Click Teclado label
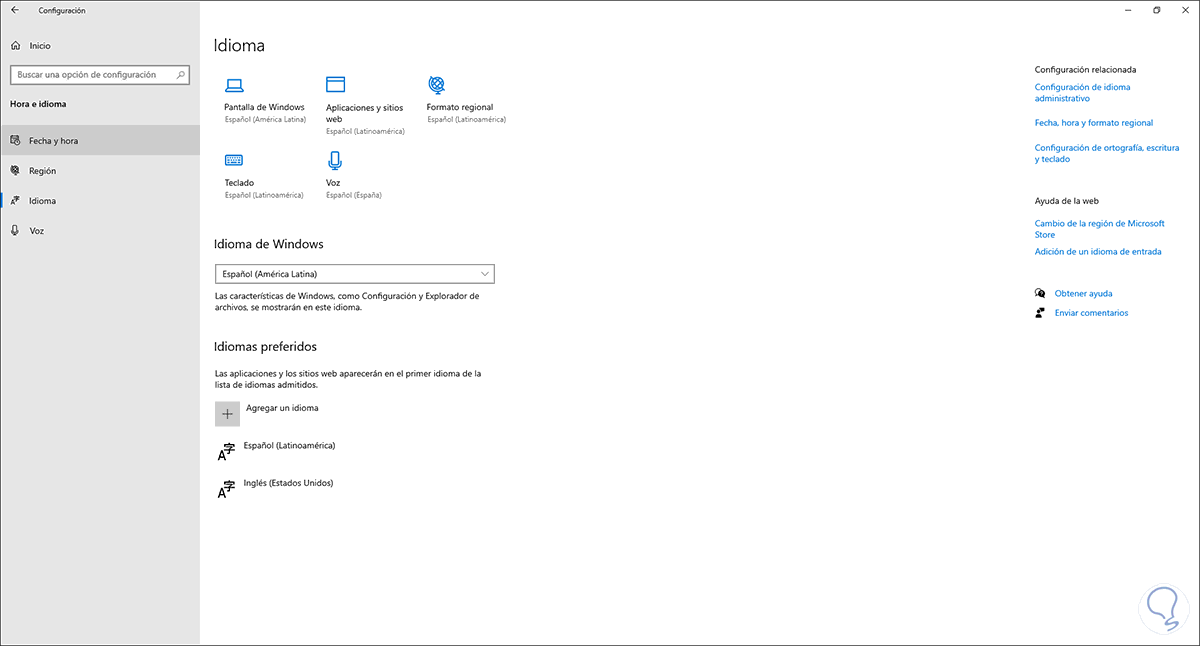The height and width of the screenshot is (646, 1200). [x=239, y=183]
